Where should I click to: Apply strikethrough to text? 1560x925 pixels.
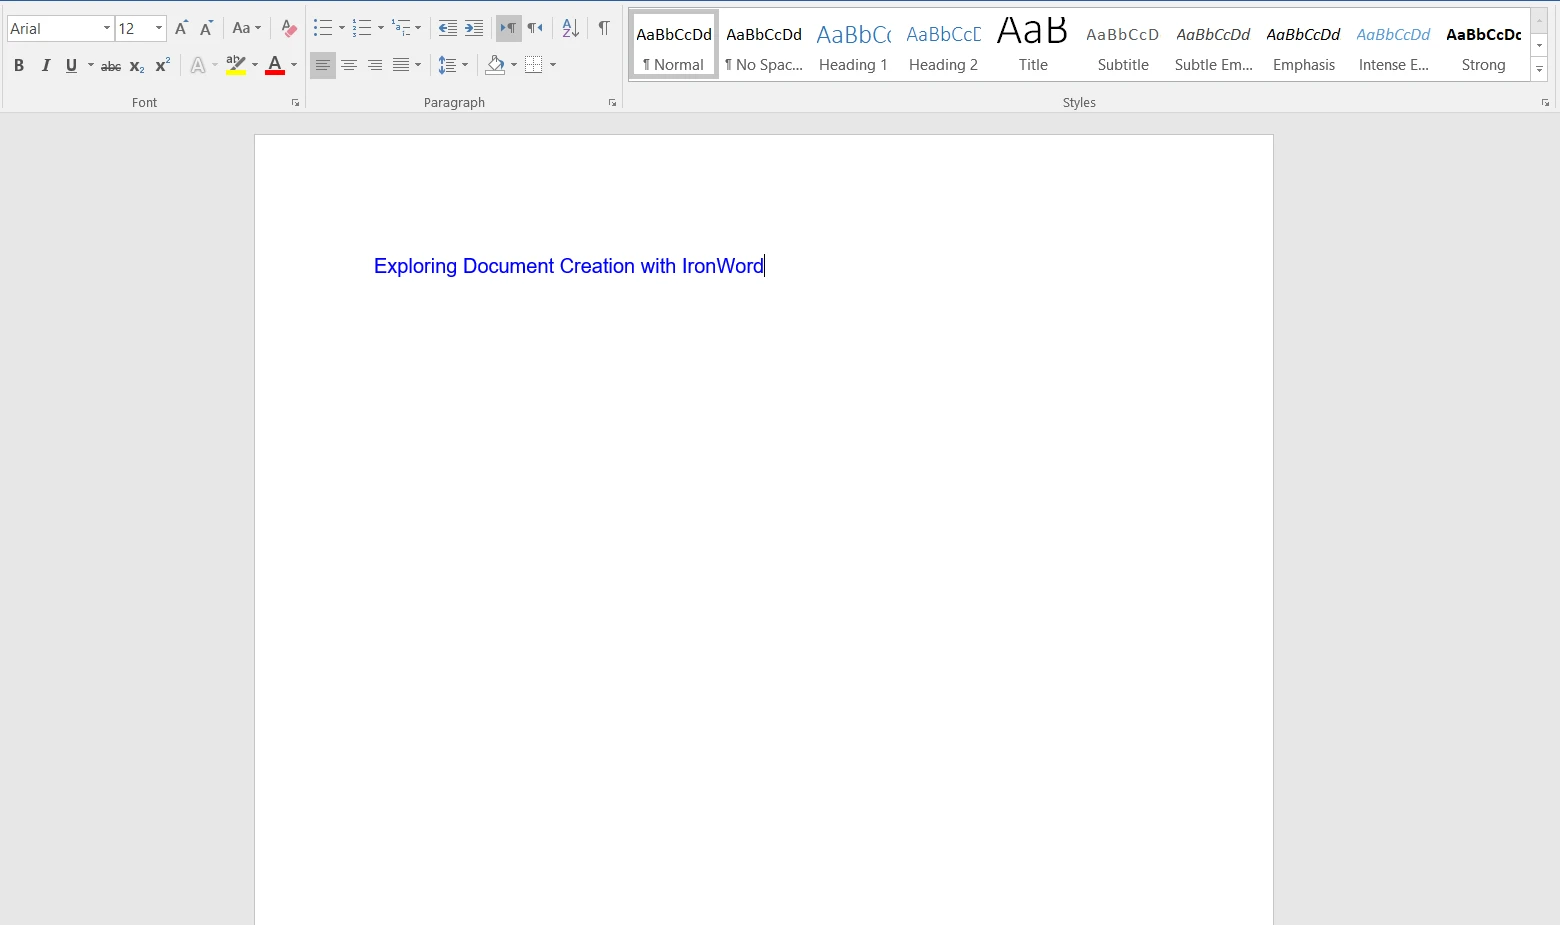[111, 66]
